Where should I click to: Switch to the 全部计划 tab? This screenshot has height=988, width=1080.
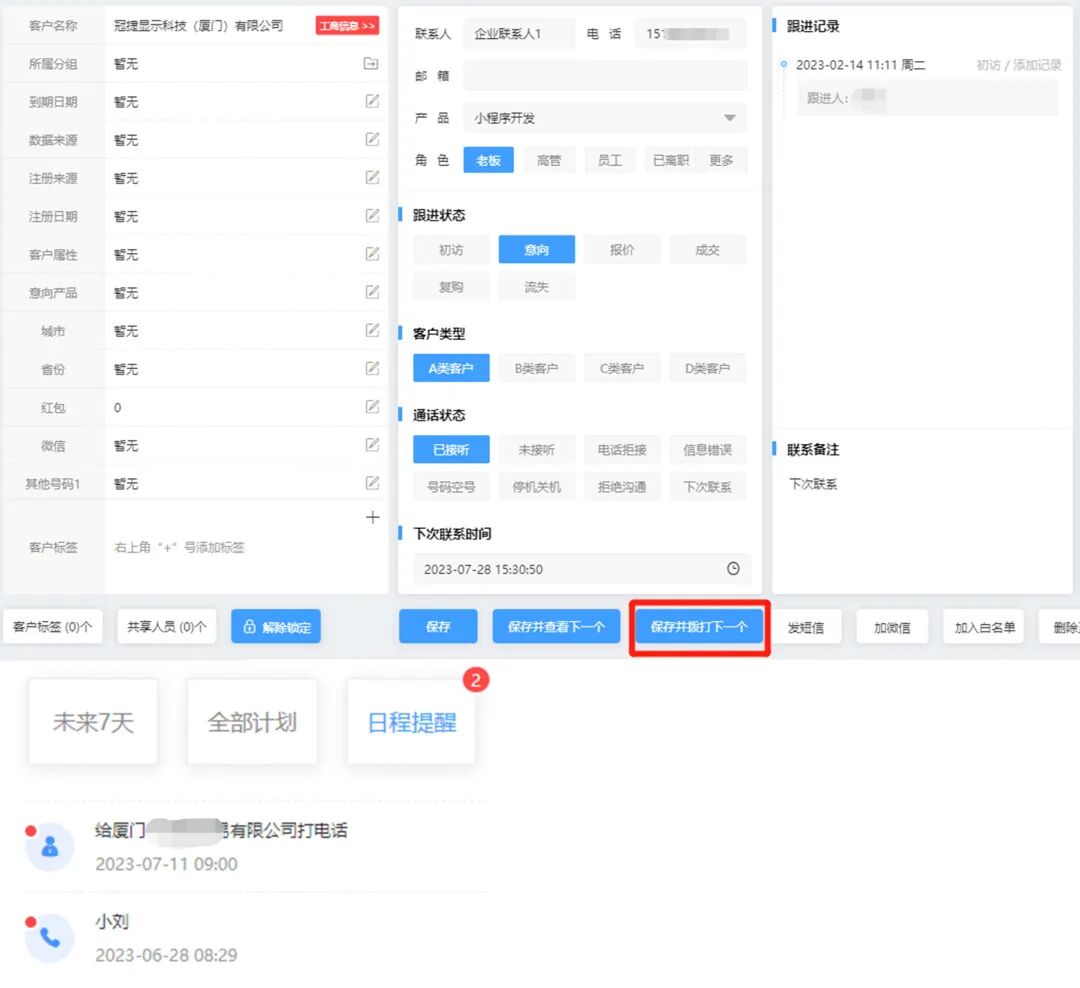(x=252, y=720)
